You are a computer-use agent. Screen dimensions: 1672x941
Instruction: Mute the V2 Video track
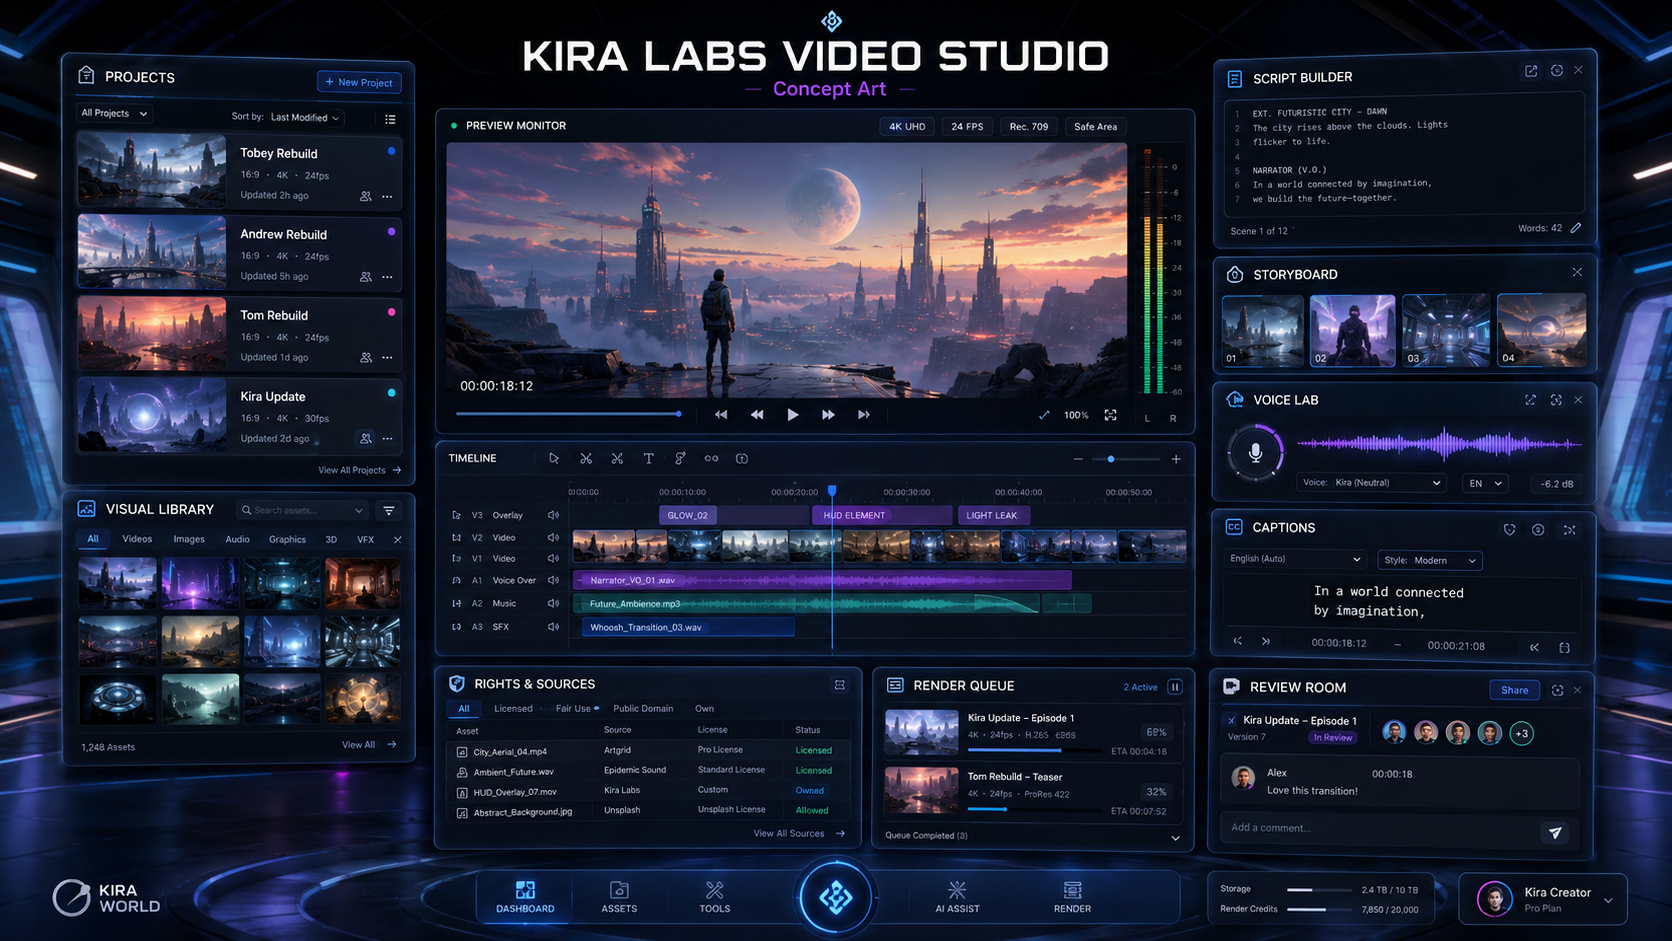[553, 538]
